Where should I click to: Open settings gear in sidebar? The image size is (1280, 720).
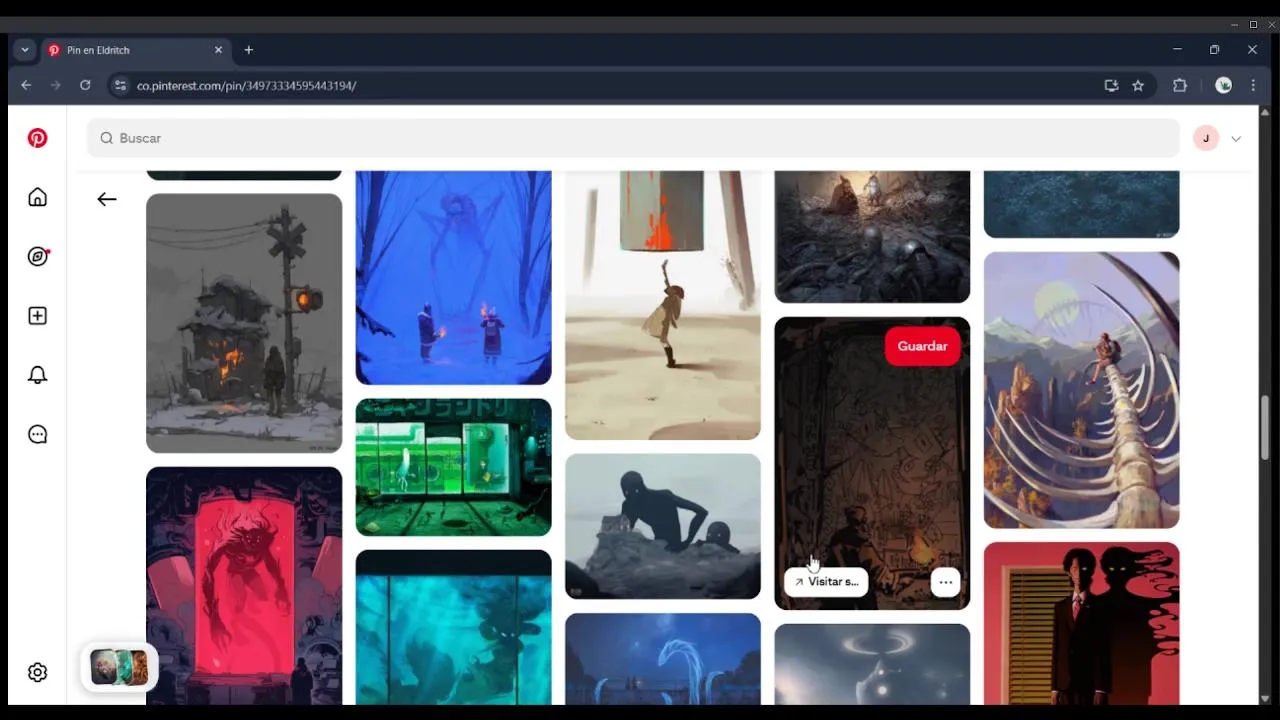click(37, 672)
